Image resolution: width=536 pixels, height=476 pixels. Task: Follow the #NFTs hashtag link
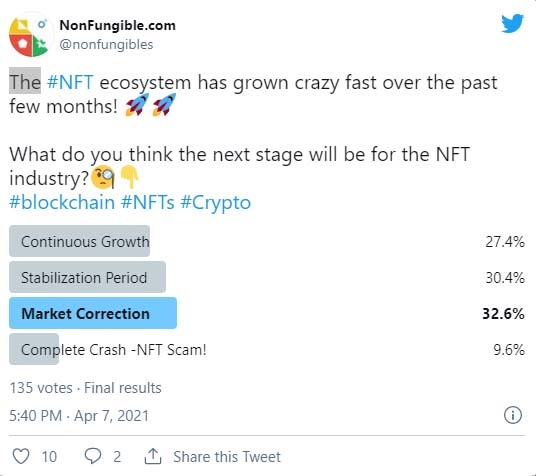click(x=148, y=202)
